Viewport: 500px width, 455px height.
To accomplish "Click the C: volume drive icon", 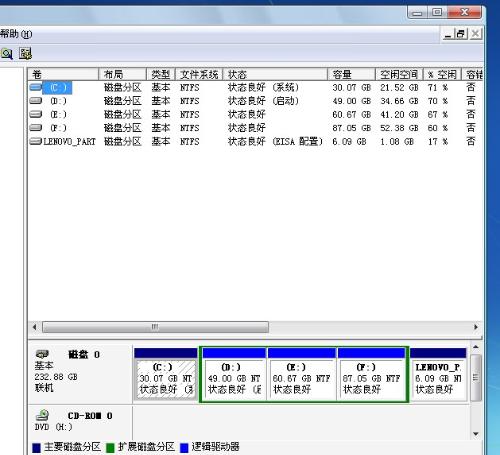I will 35,87.
